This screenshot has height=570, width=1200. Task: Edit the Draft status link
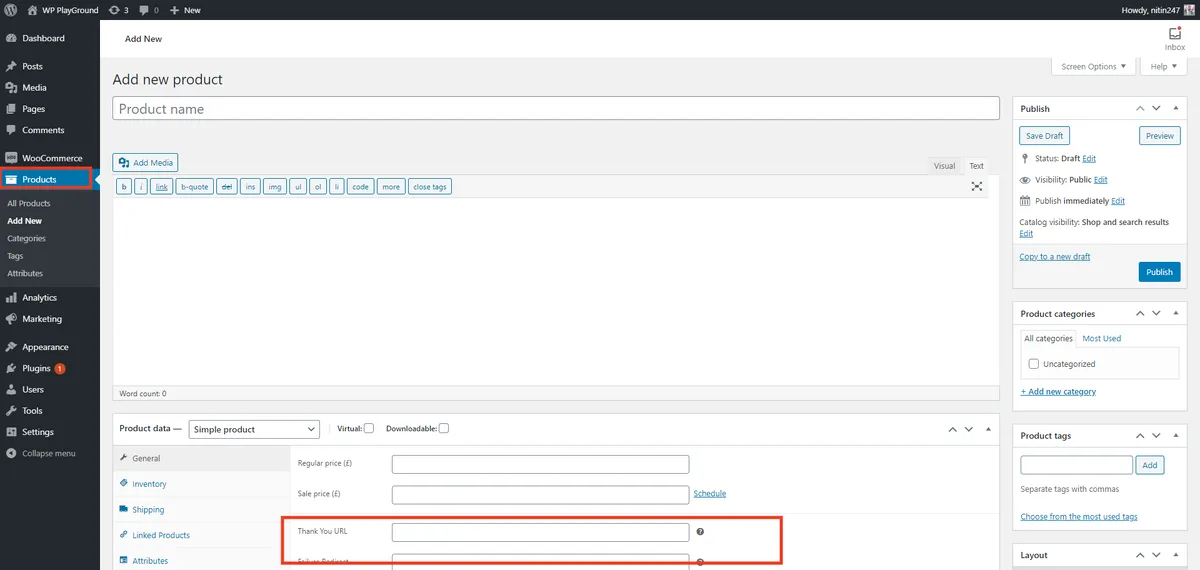[x=1089, y=159]
